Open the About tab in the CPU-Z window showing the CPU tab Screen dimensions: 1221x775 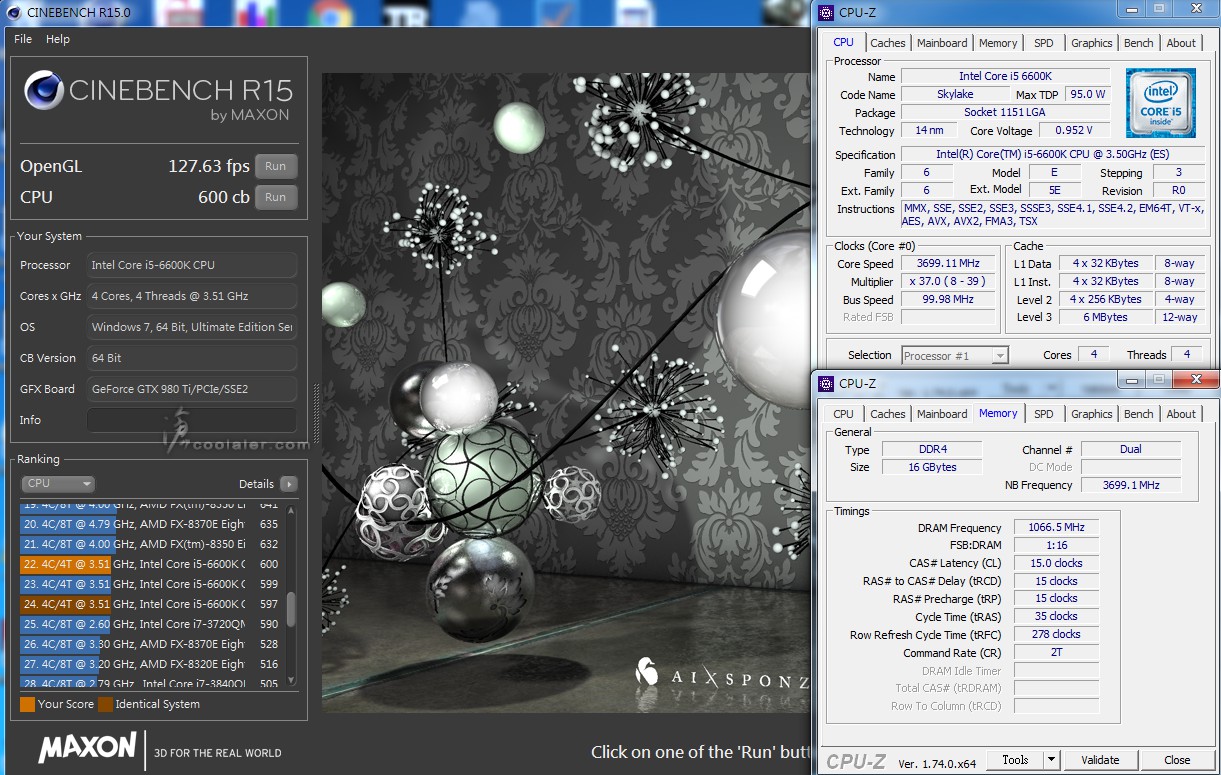tap(1181, 43)
